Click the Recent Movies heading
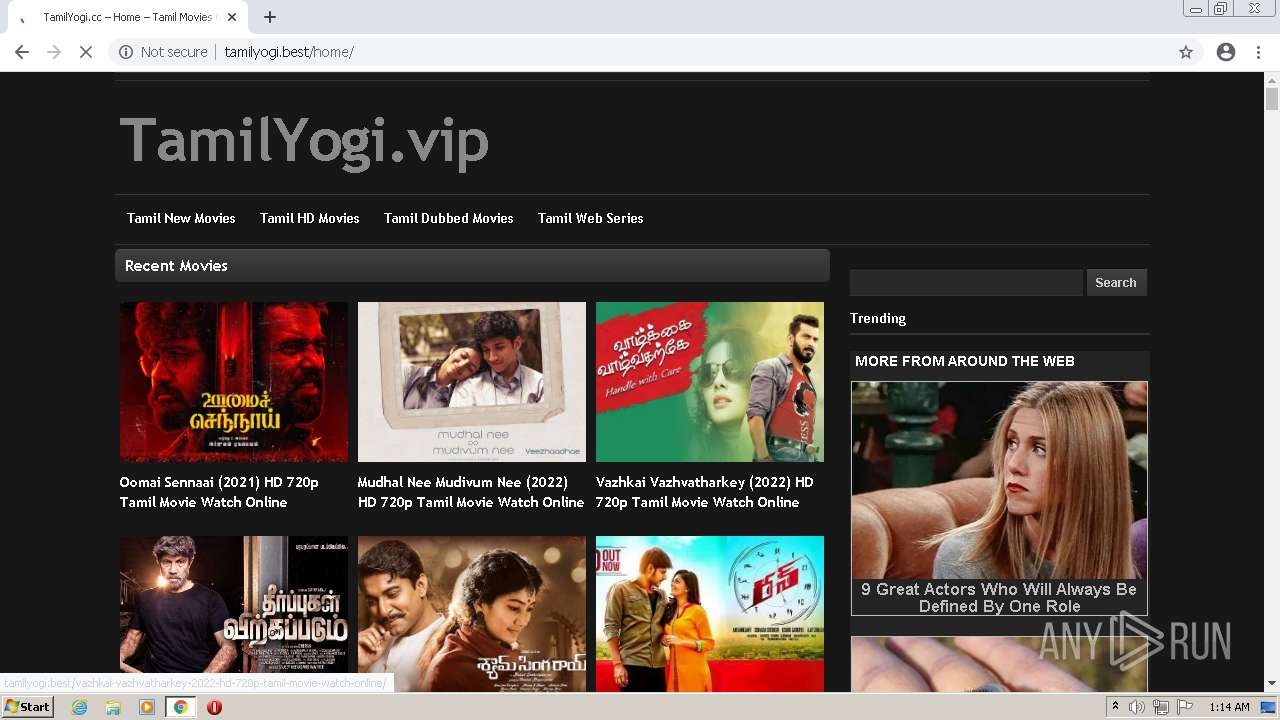Screen dimensions: 1280x720 tap(176, 266)
